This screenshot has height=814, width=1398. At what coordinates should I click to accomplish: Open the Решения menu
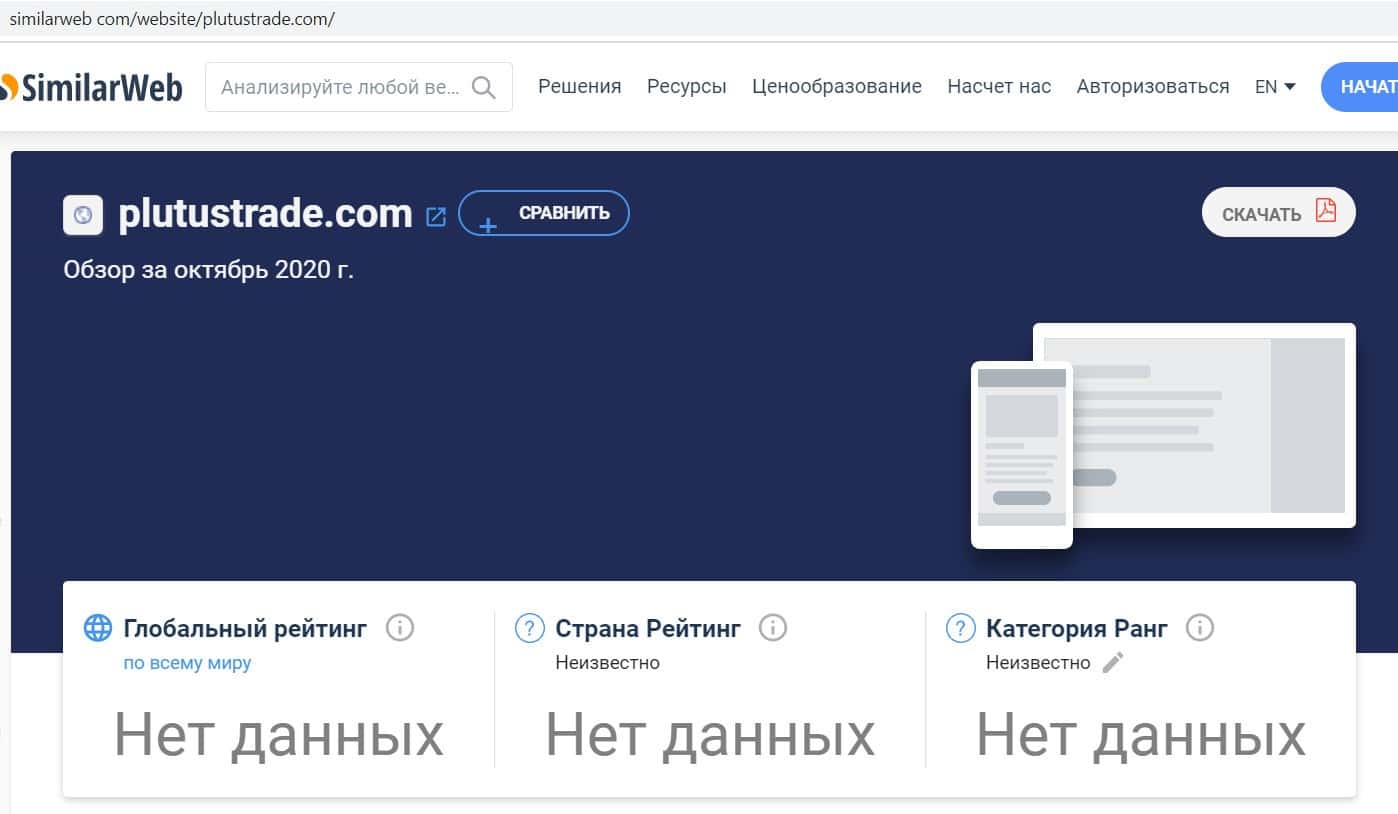tap(580, 87)
